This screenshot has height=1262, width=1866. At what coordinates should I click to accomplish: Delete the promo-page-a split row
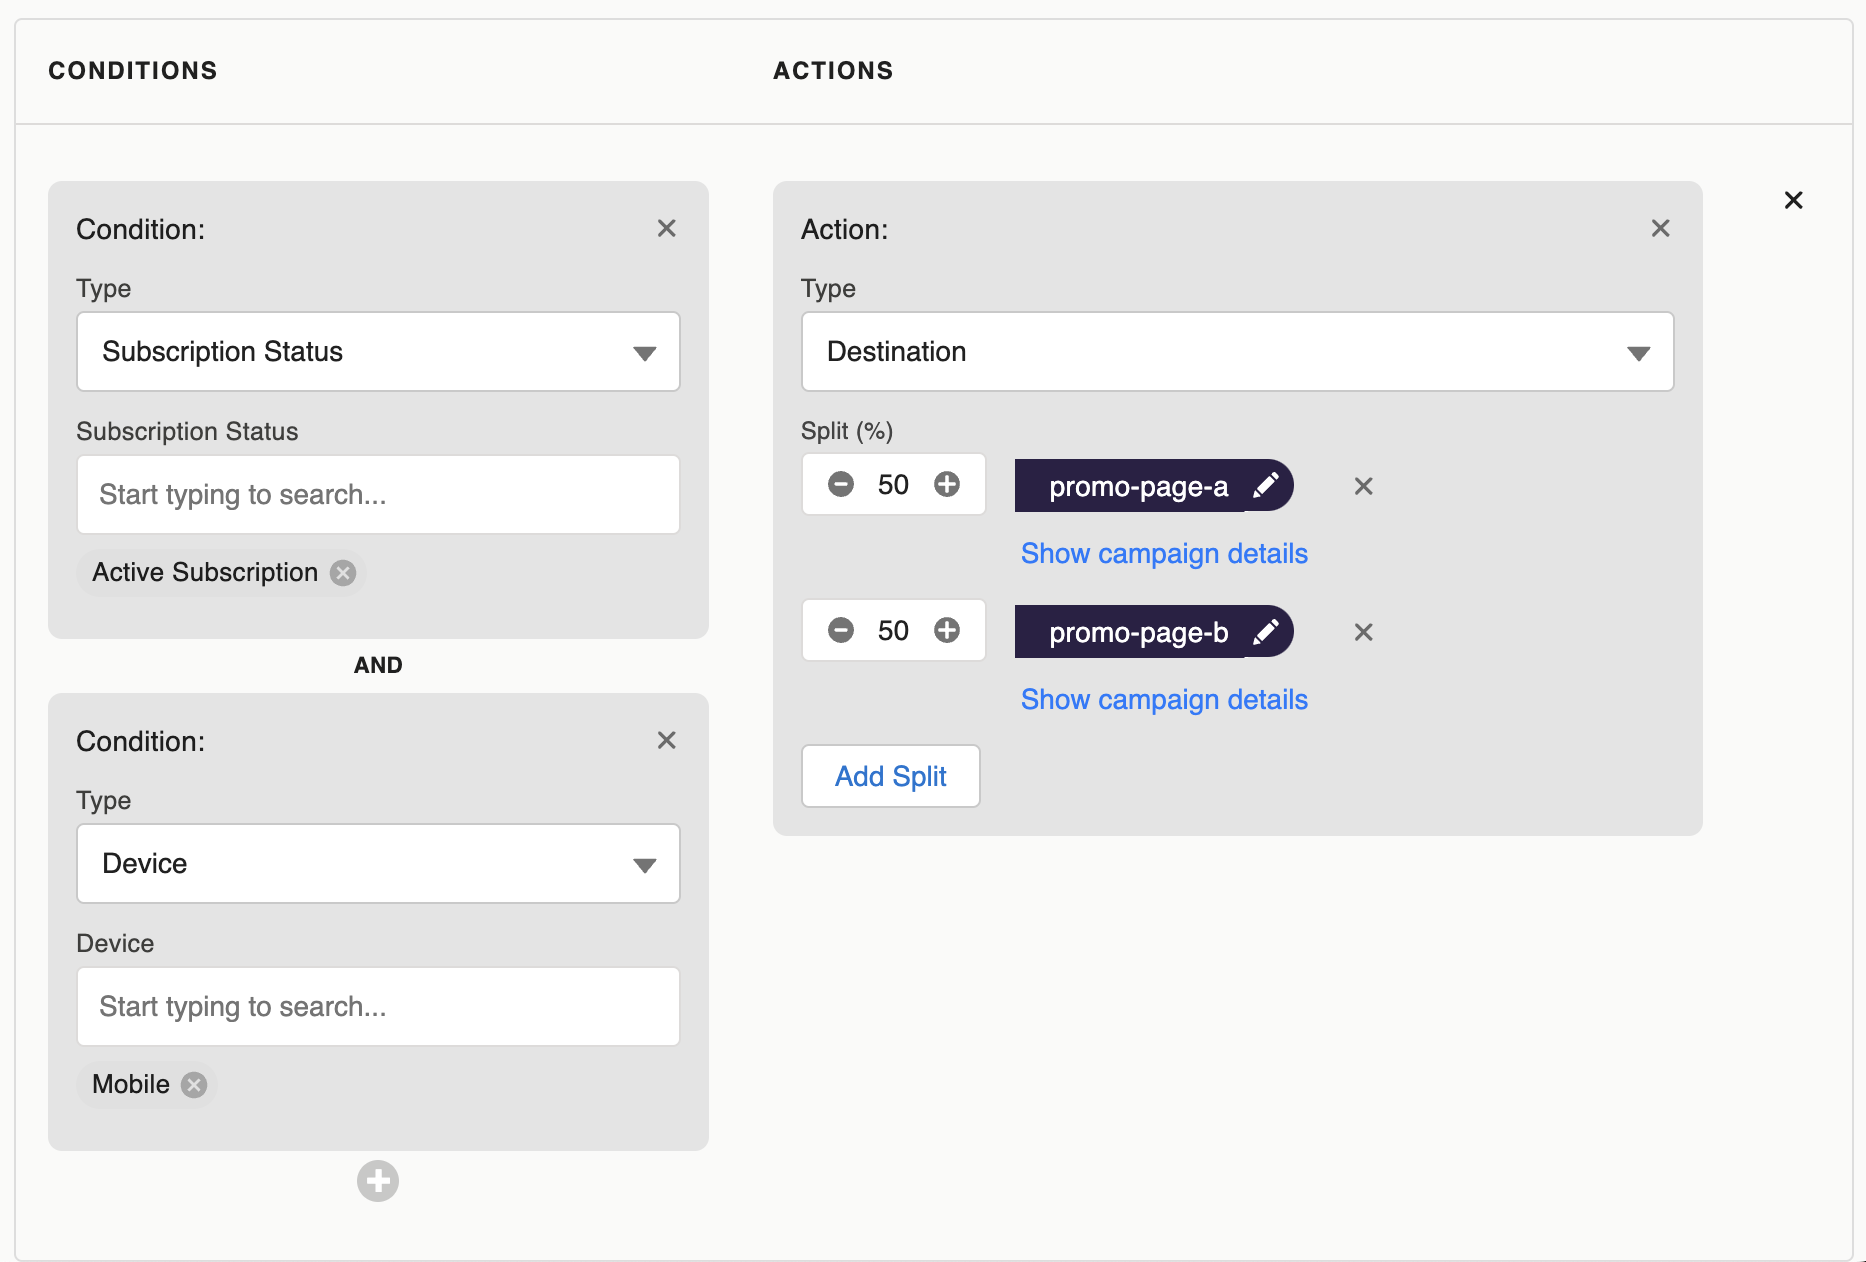(1363, 487)
